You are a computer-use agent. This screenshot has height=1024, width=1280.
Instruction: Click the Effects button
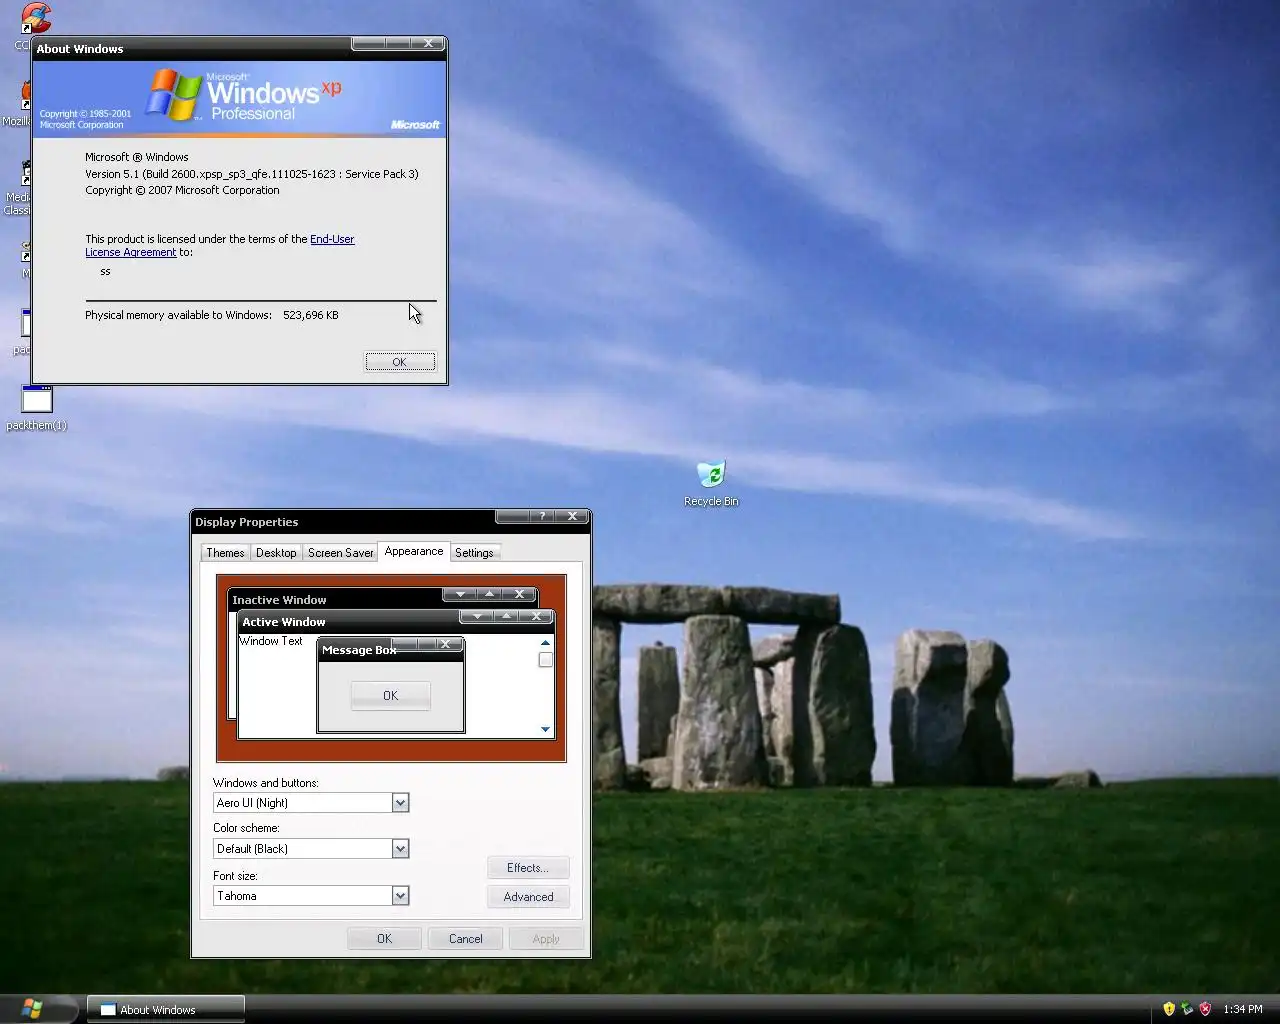pos(528,868)
